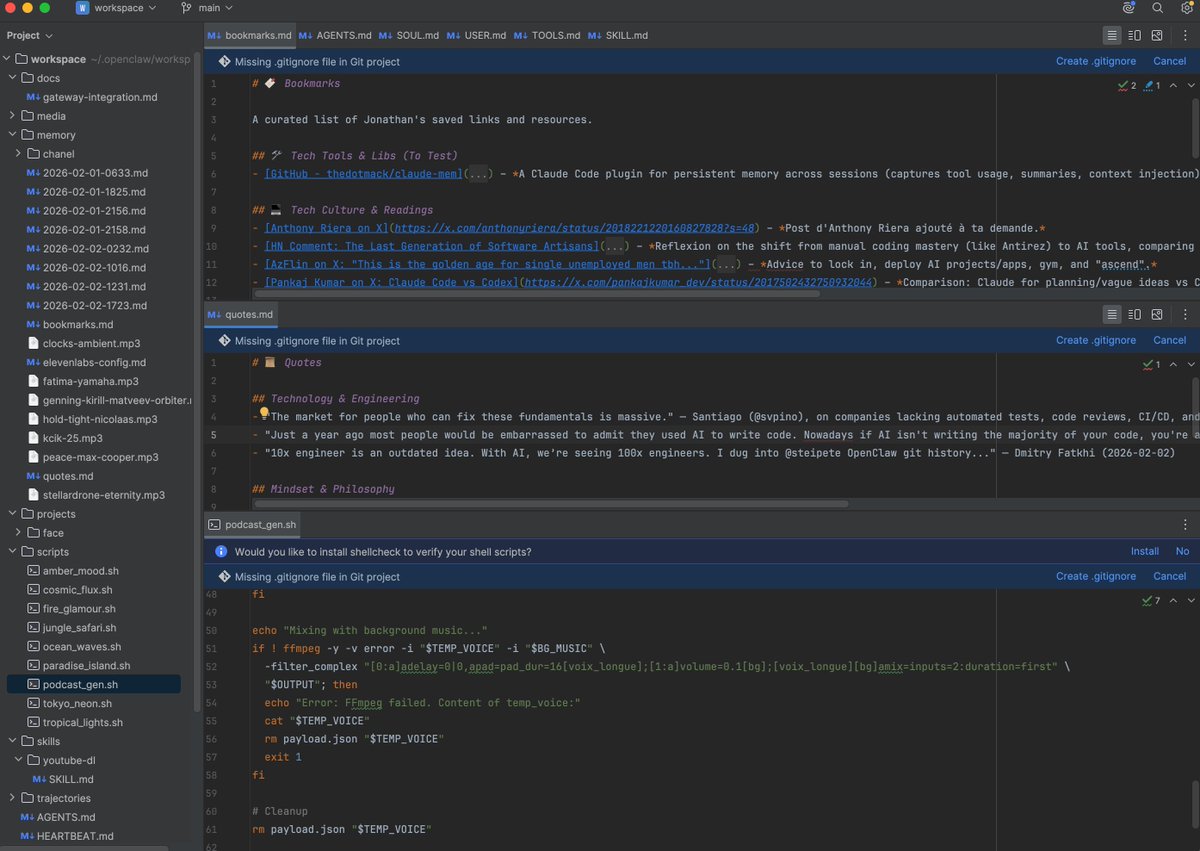Viewport: 1200px width, 851px height.
Task: Switch to the SKILL.md editor tab
Action: pyautogui.click(x=618, y=35)
